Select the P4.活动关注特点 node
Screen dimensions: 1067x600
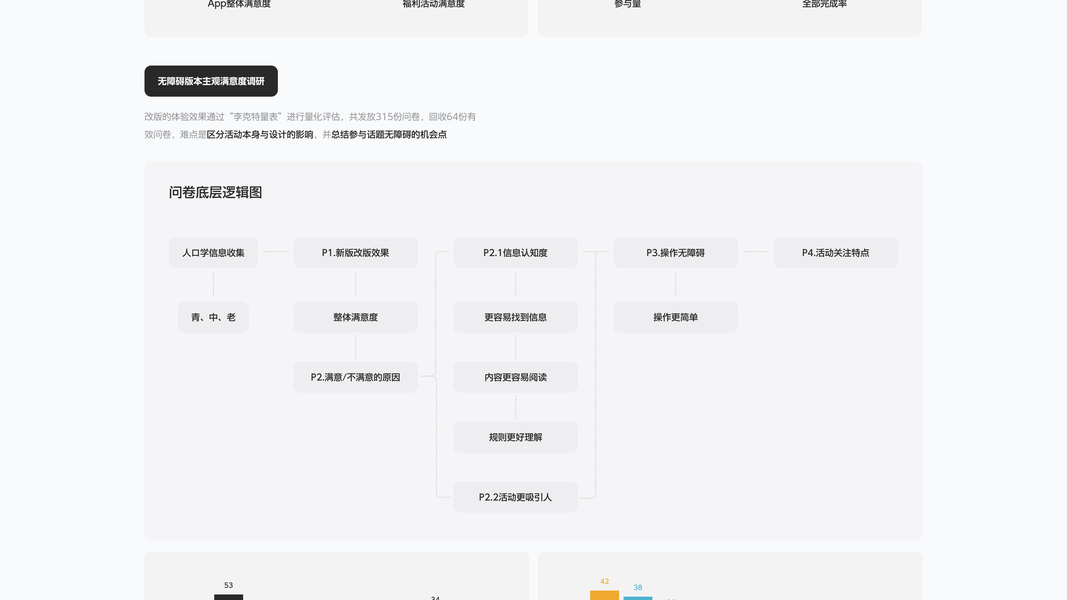pos(836,252)
